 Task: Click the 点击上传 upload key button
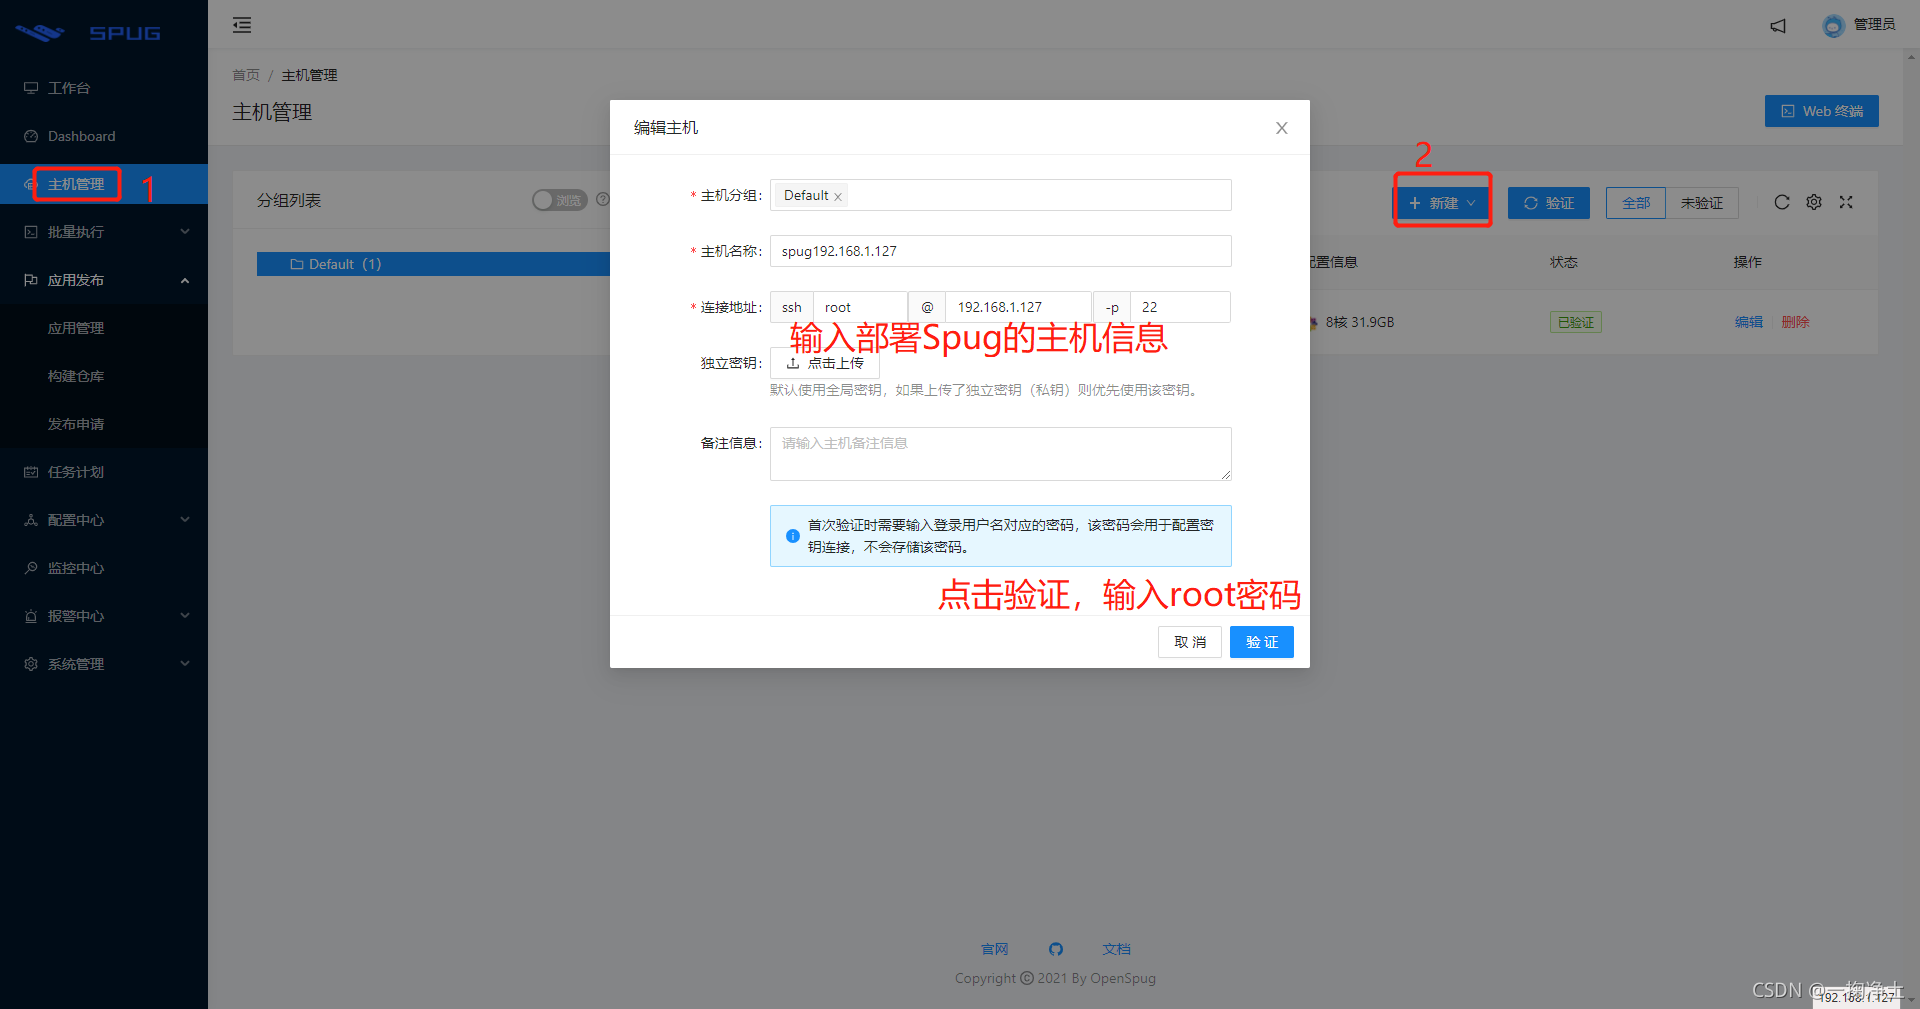click(824, 363)
